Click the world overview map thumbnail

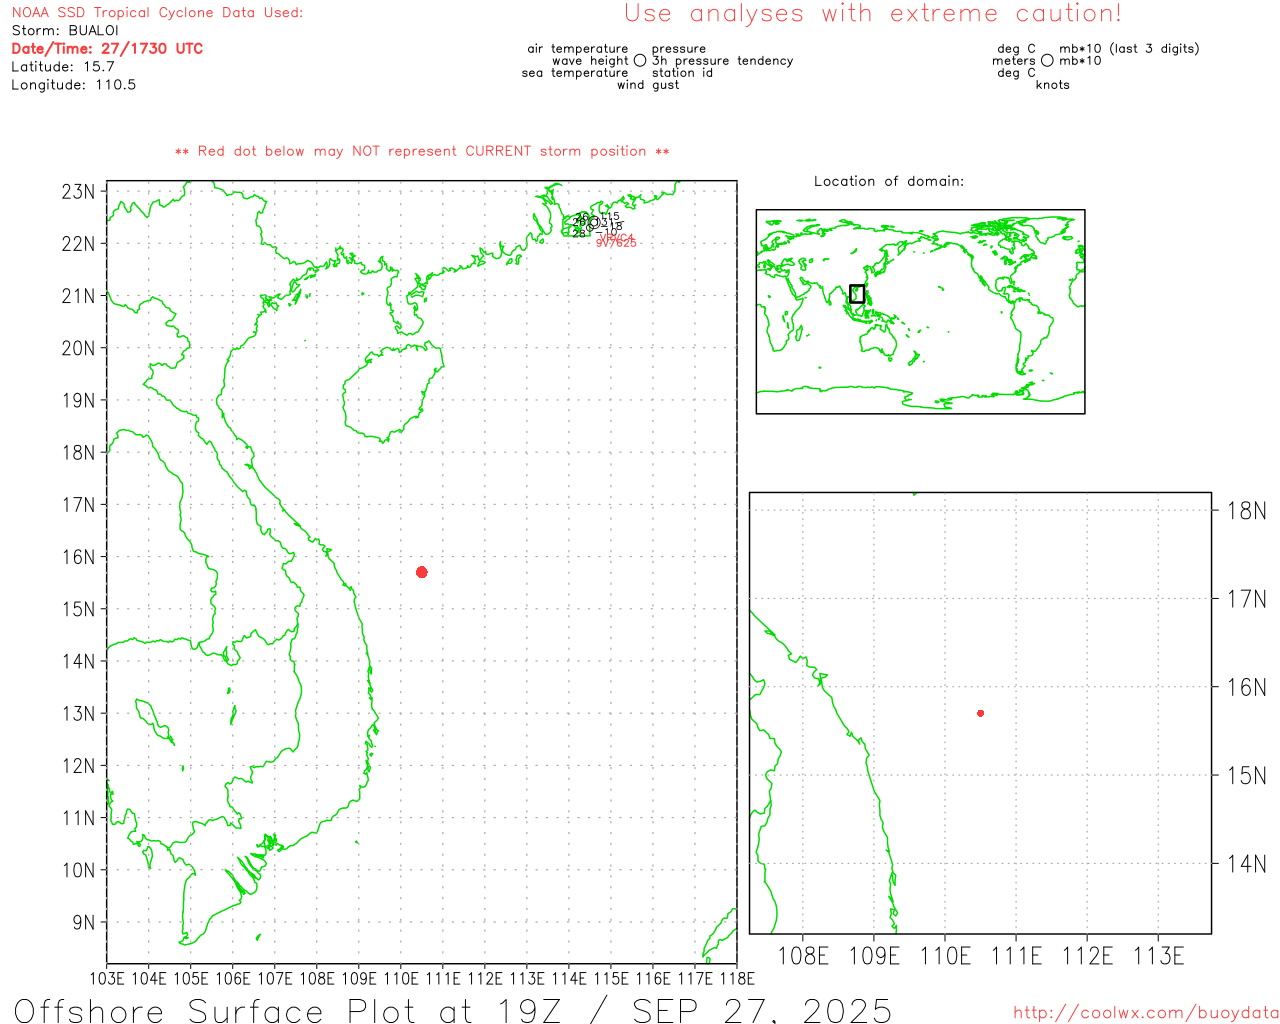[920, 311]
